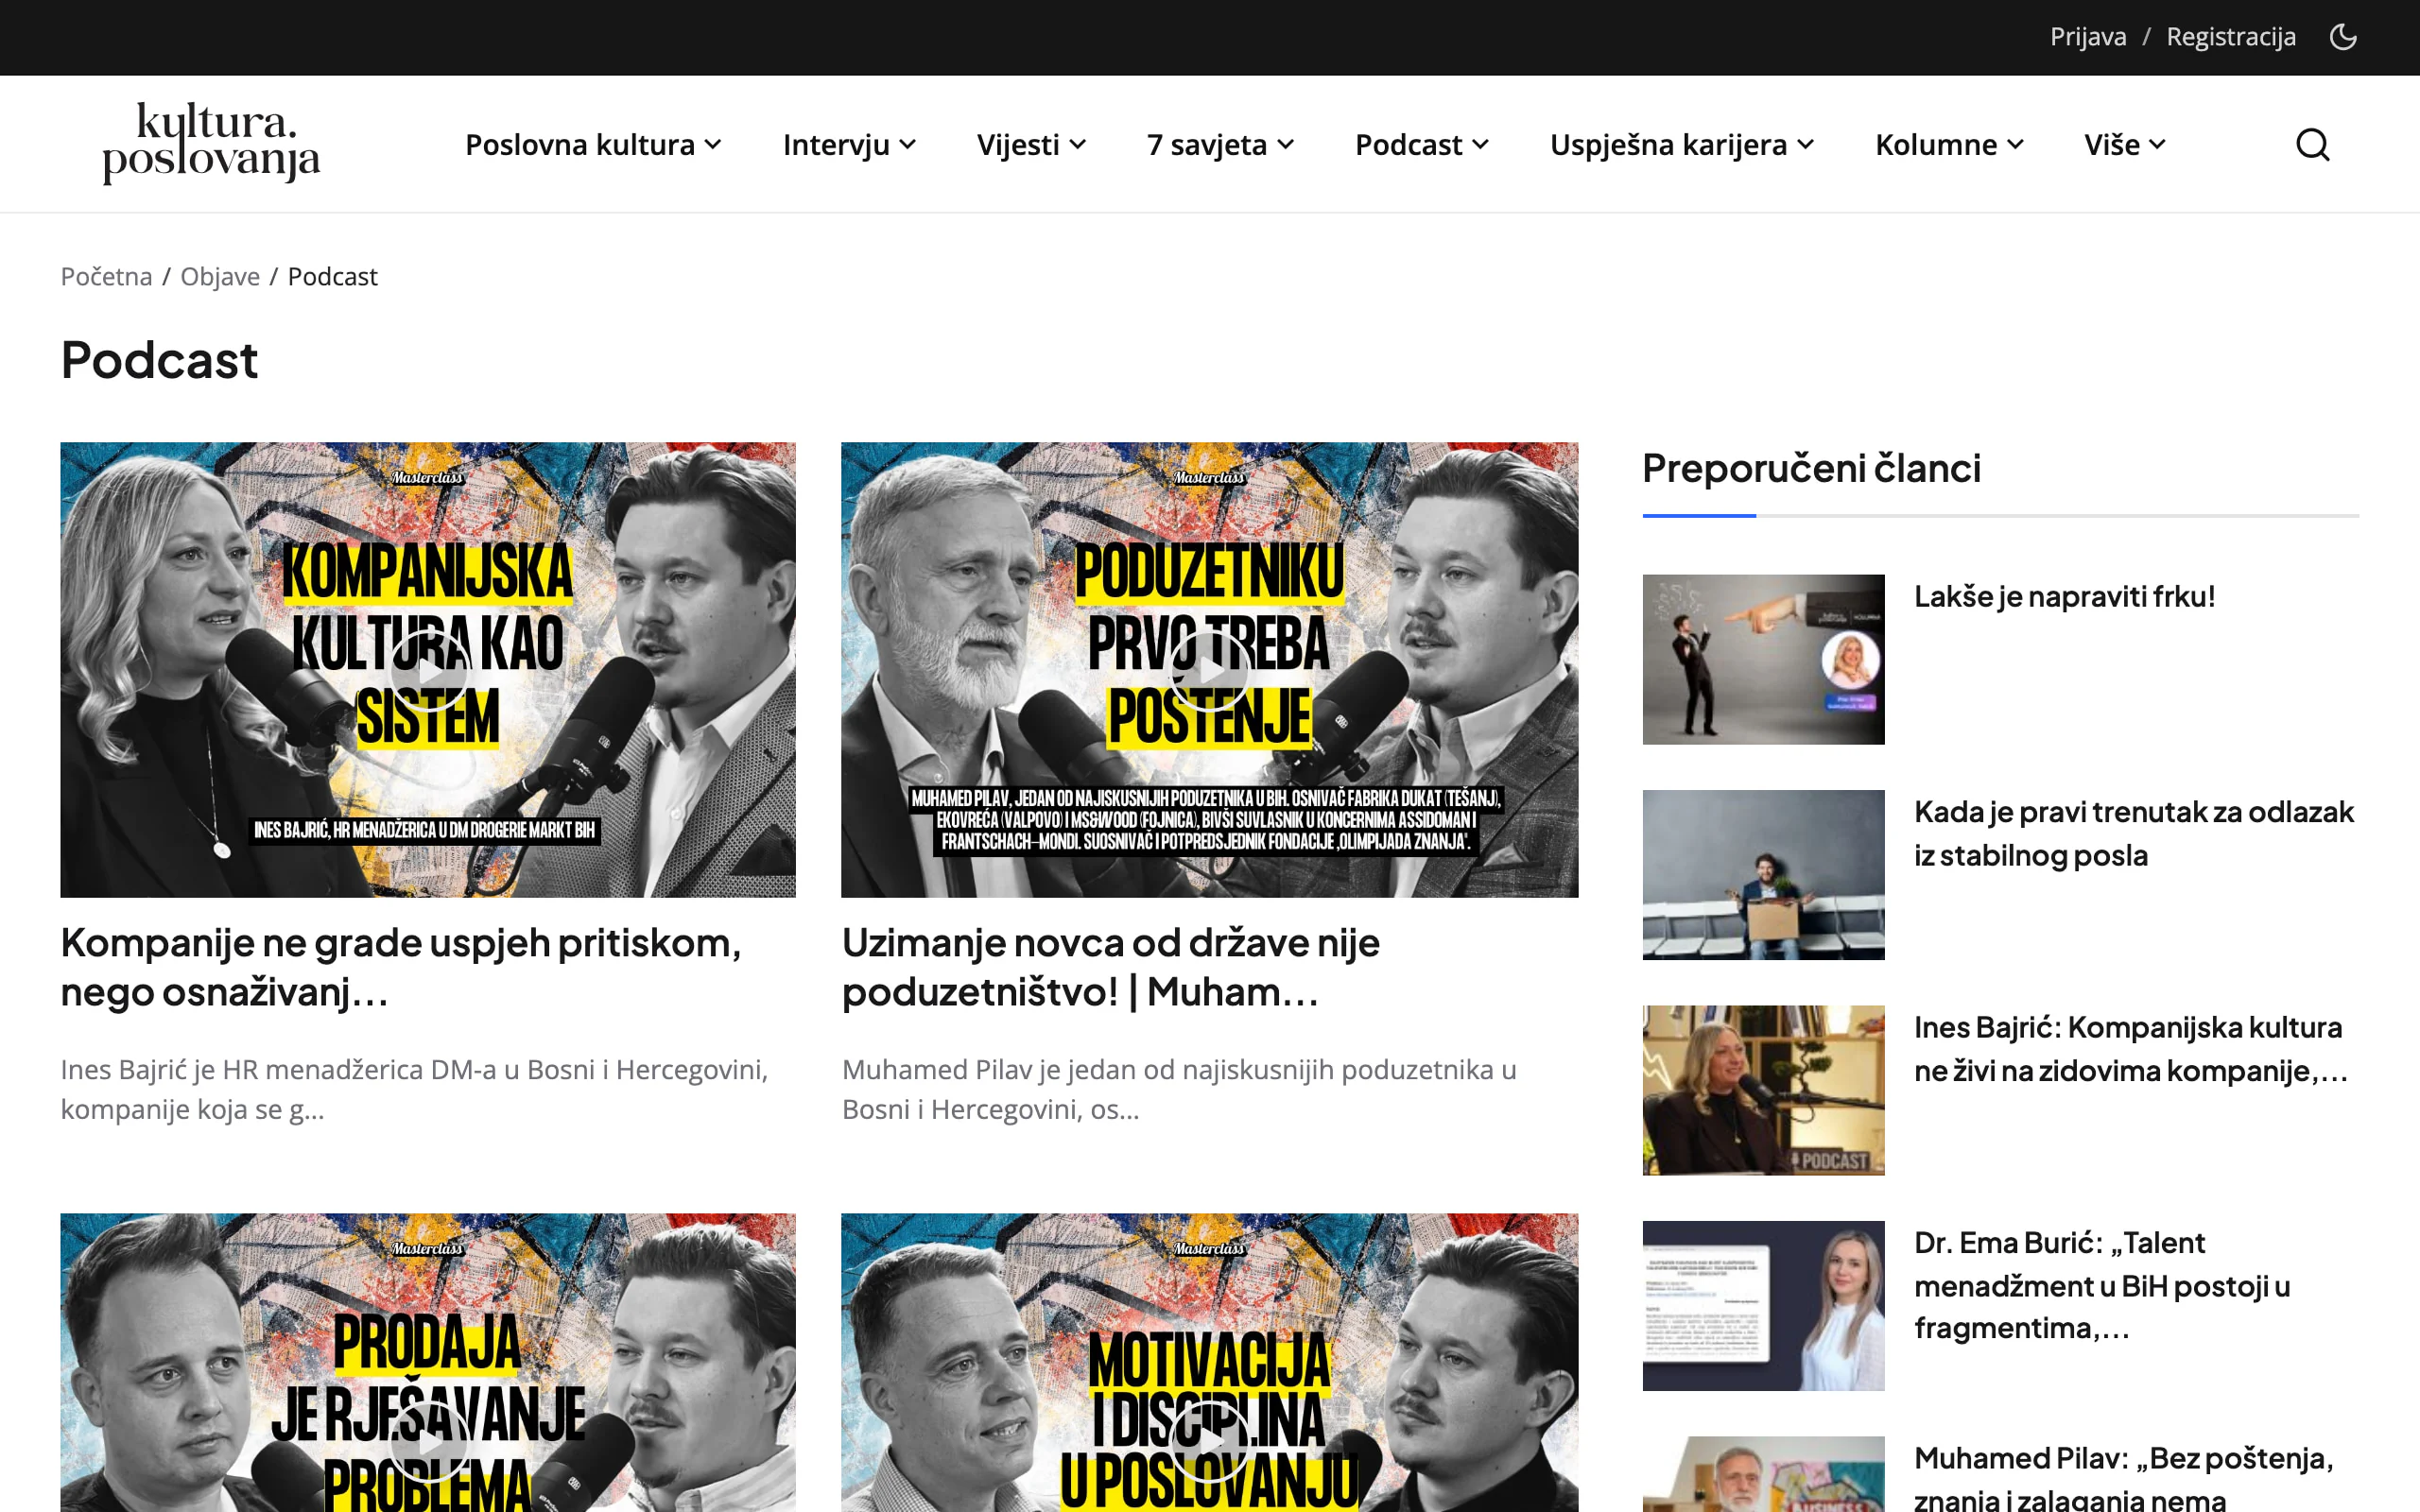Open search with the magnifier icon
The image size is (2420, 1512).
pyautogui.click(x=2312, y=144)
